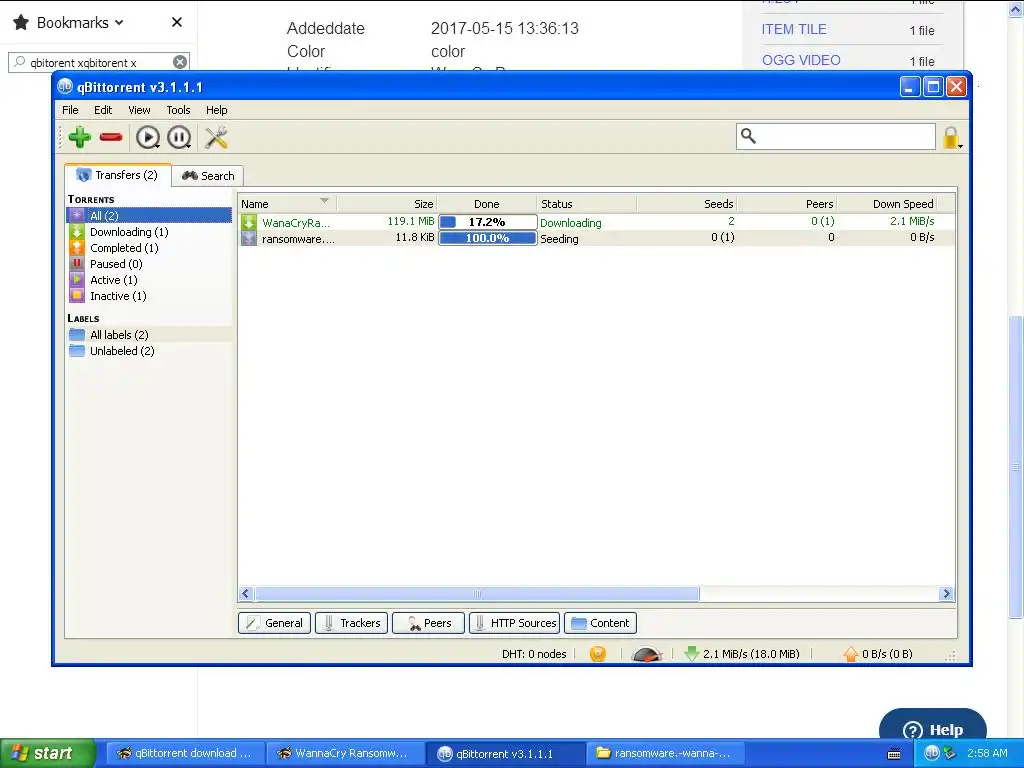Open the options wrench and screwdriver icon
Viewport: 1024px width, 768px height.
coord(216,137)
